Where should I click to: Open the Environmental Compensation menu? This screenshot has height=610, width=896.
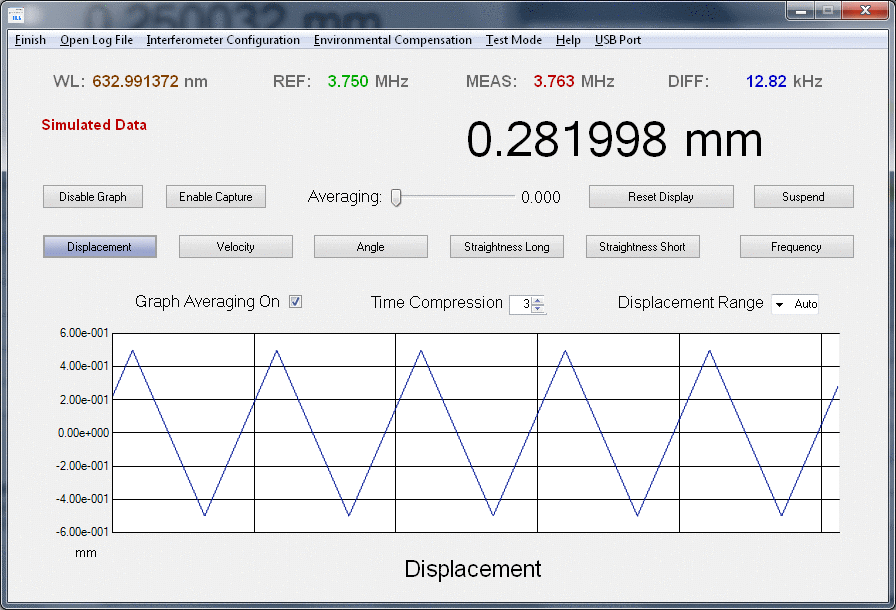tap(393, 40)
